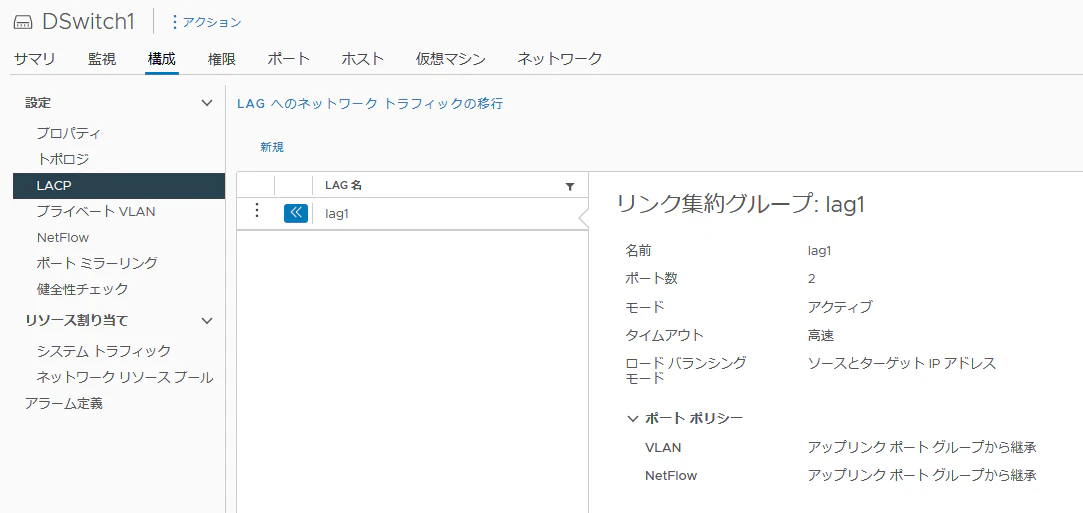Click the ポート数 label

651,279
